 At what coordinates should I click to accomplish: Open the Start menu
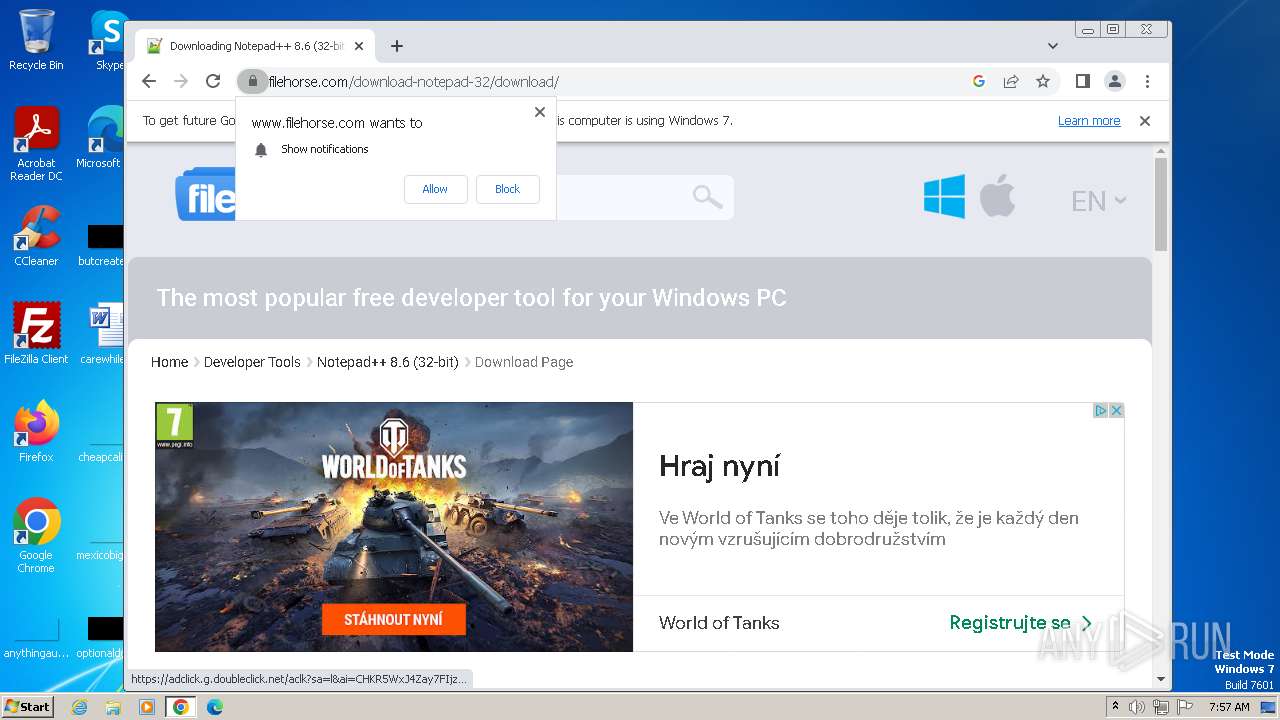pos(28,707)
